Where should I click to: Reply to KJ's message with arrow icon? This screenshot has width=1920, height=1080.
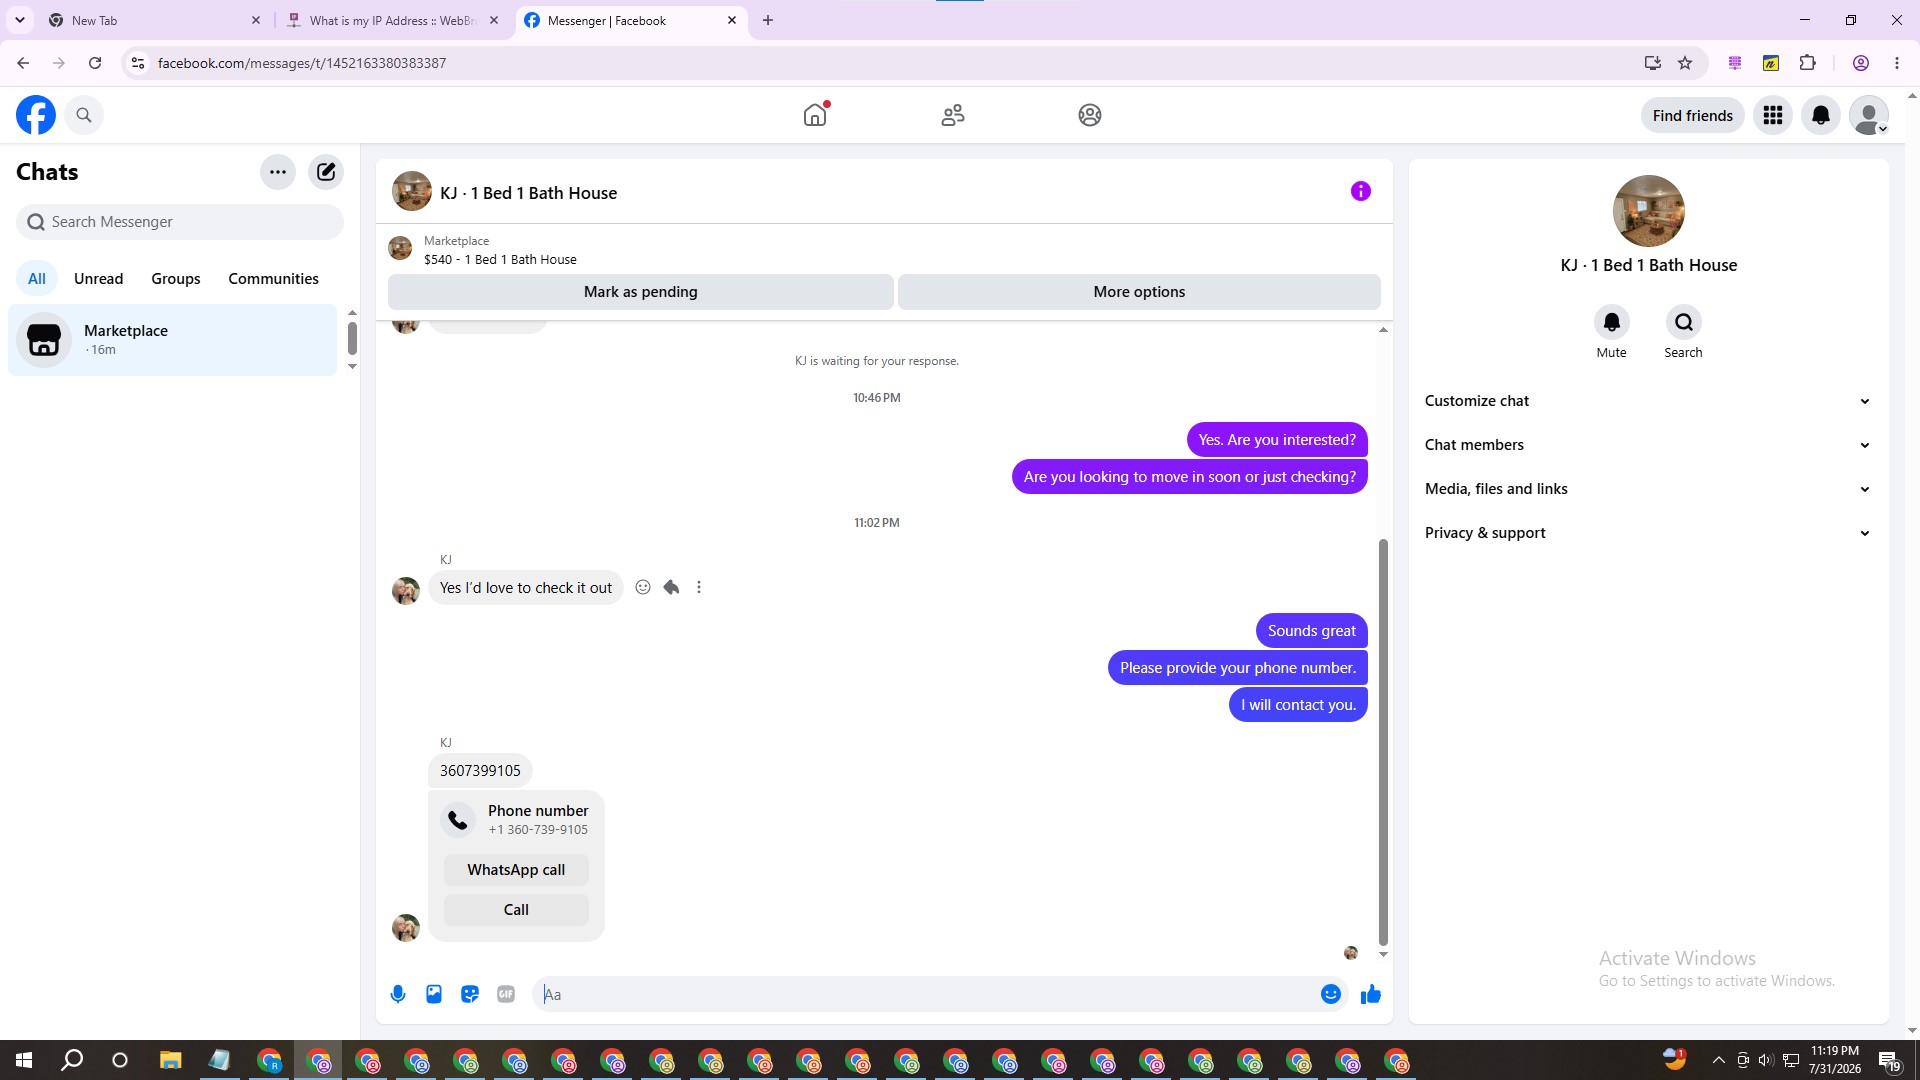[x=671, y=588]
